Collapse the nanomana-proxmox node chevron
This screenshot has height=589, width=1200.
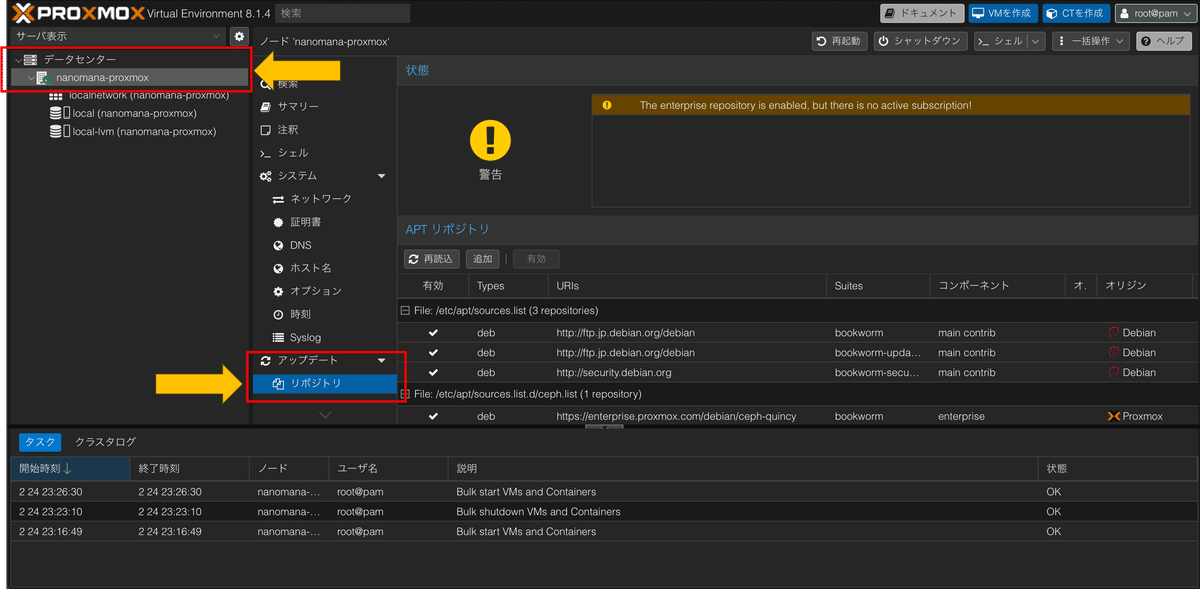tap(30, 78)
